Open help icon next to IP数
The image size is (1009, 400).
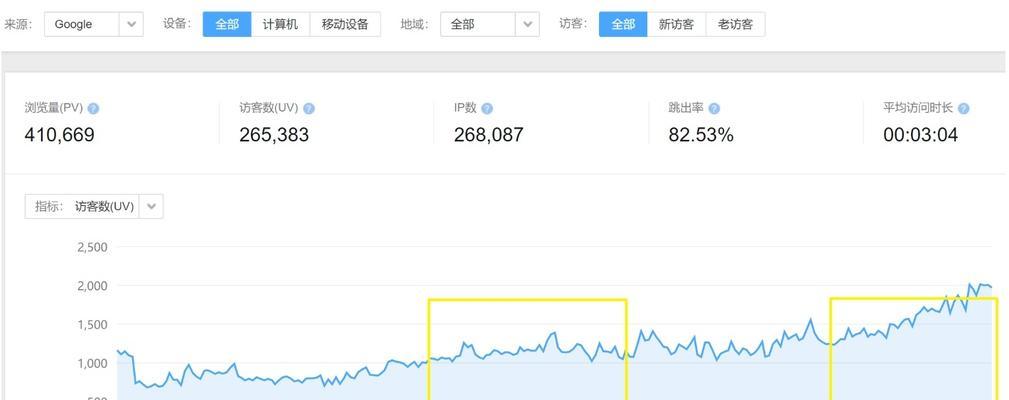tap(487, 109)
